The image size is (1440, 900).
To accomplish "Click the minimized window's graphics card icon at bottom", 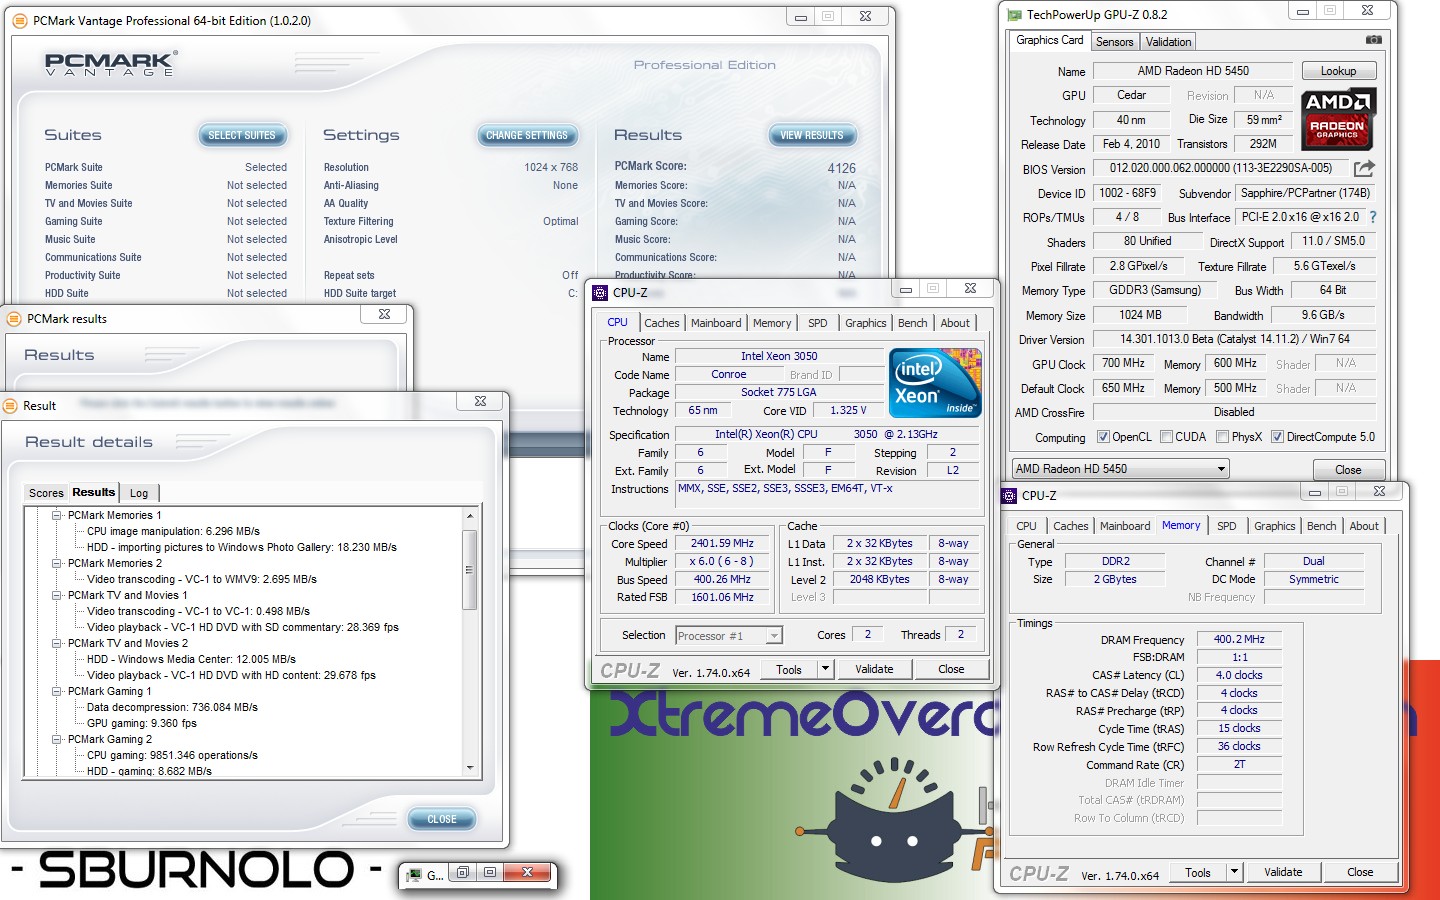I will (x=413, y=875).
